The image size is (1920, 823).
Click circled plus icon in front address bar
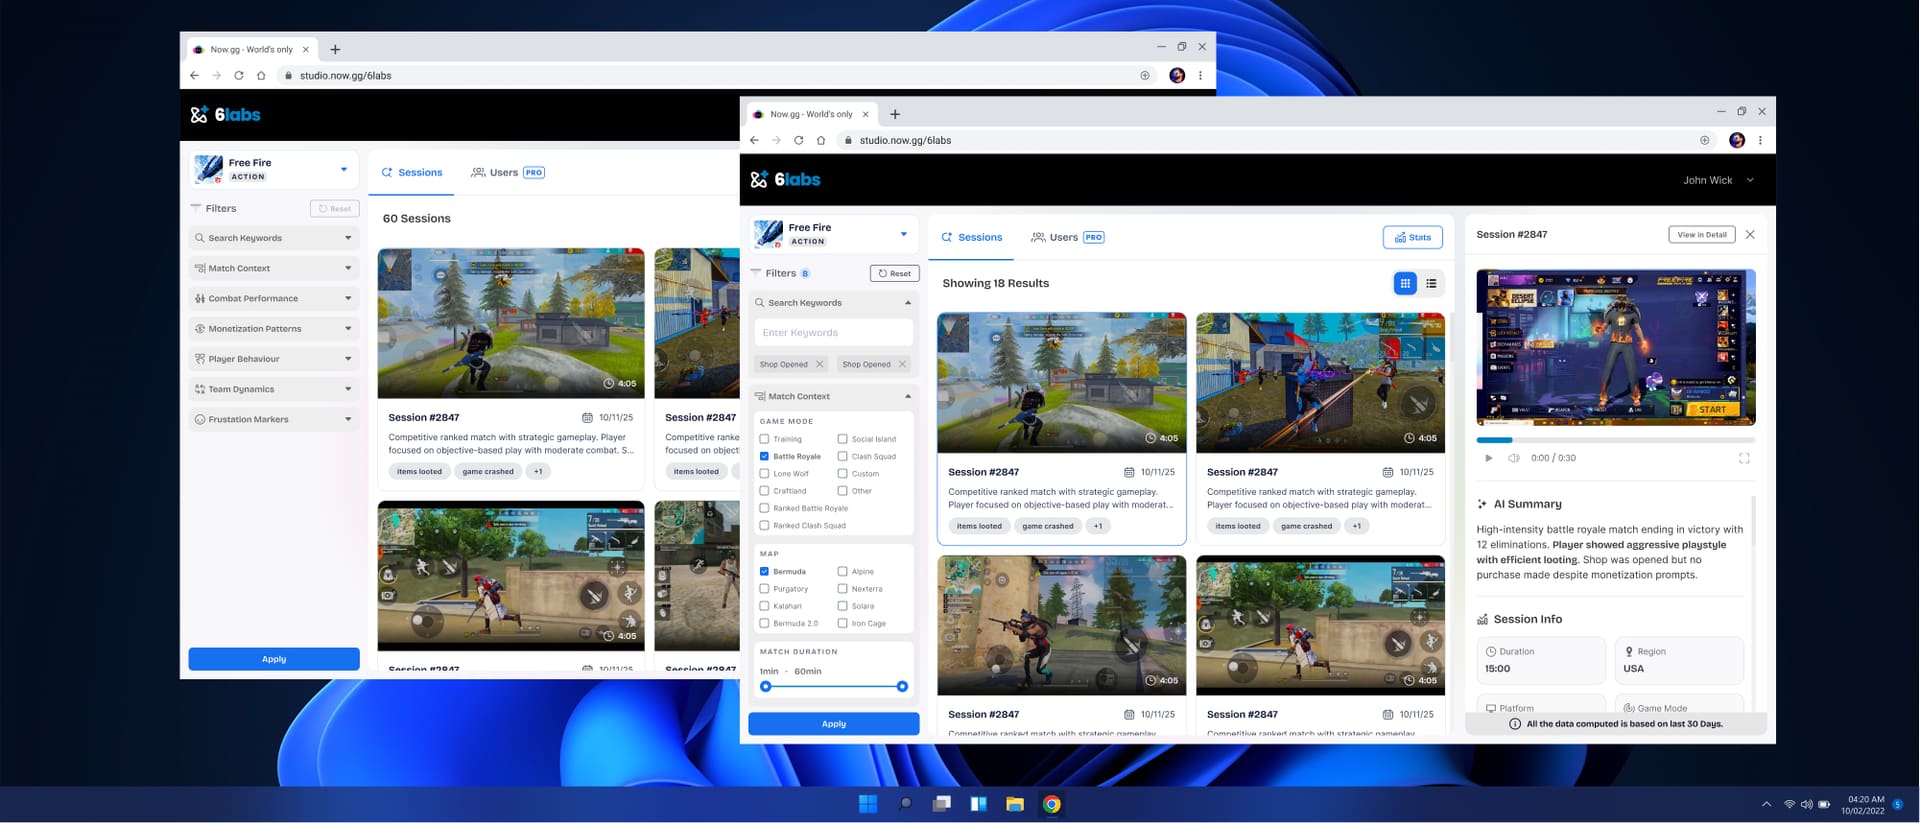pos(1705,140)
